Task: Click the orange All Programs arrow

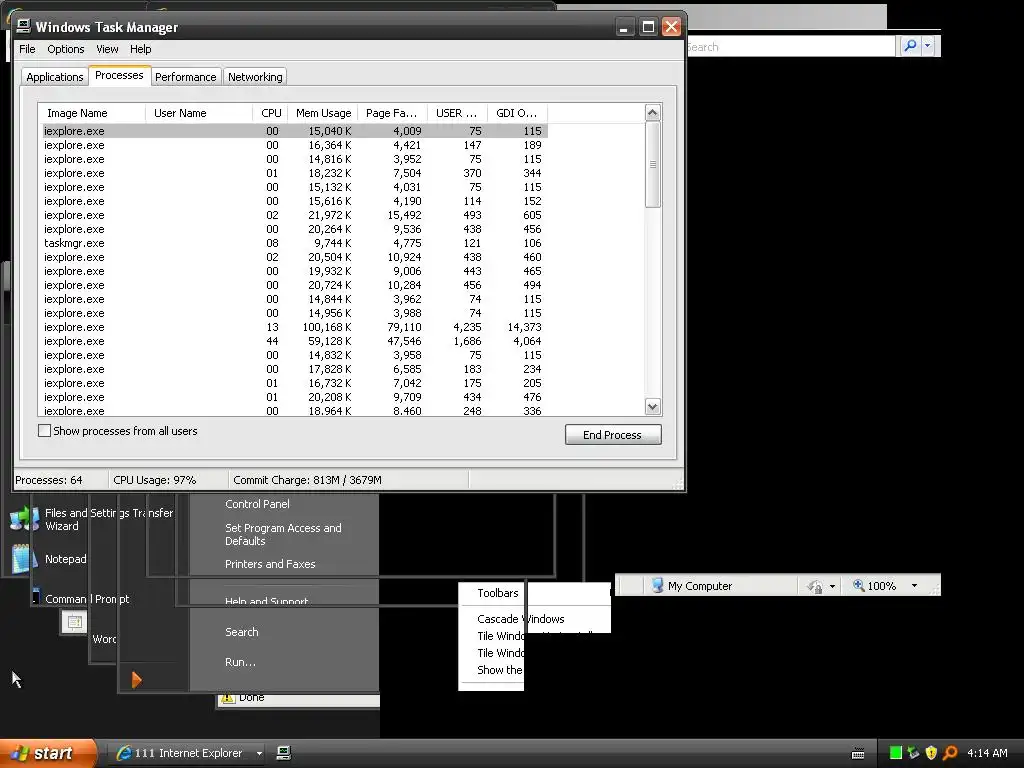Action: [136, 680]
